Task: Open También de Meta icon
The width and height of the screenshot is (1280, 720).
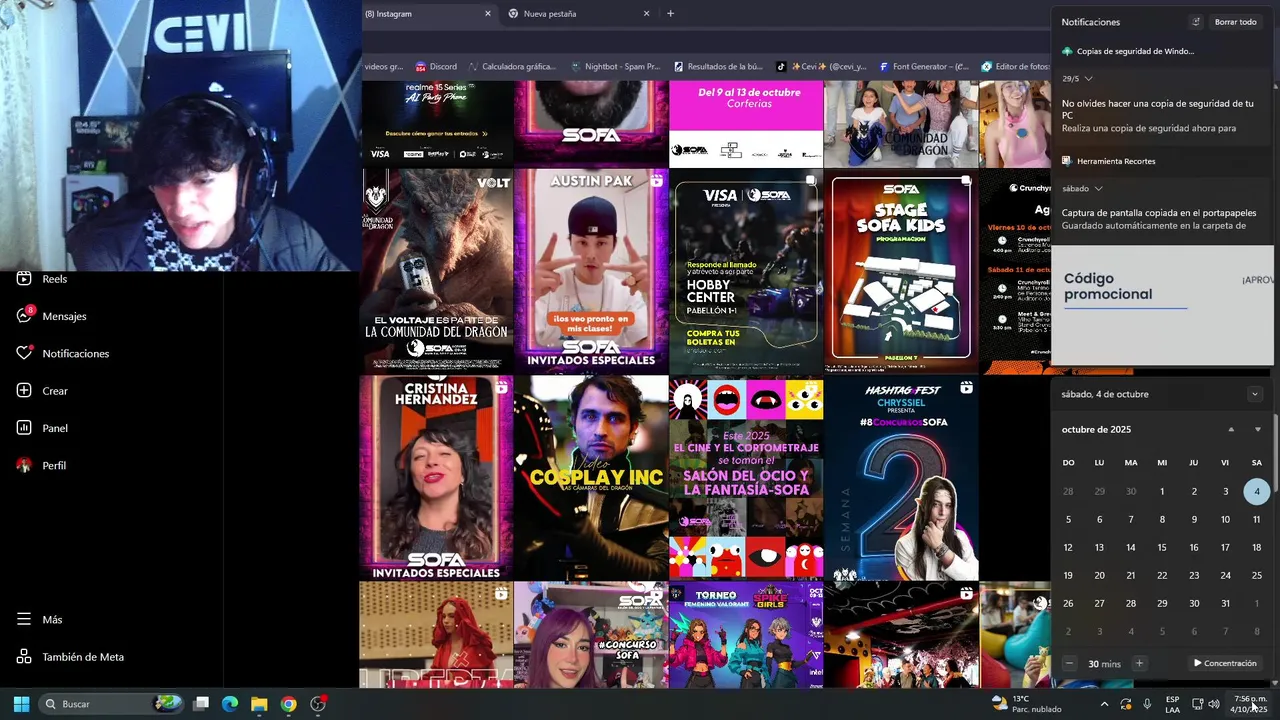Action: pyautogui.click(x=24, y=657)
